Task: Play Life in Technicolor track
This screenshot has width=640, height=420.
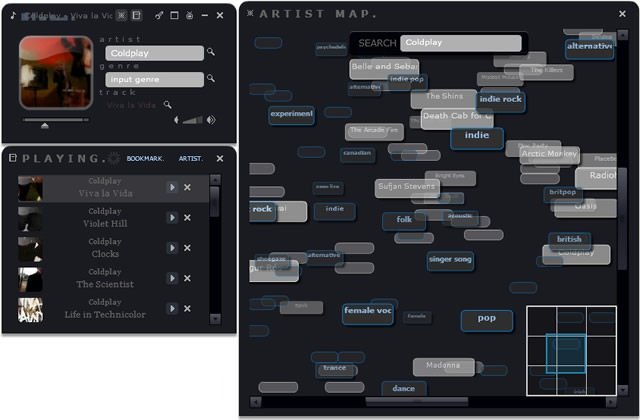Action: pos(172,308)
